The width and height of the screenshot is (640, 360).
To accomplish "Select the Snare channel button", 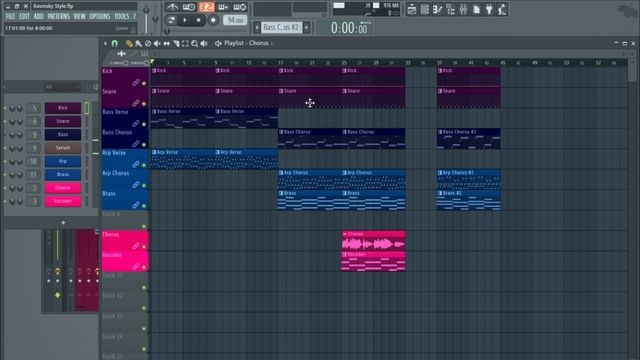I will point(63,121).
